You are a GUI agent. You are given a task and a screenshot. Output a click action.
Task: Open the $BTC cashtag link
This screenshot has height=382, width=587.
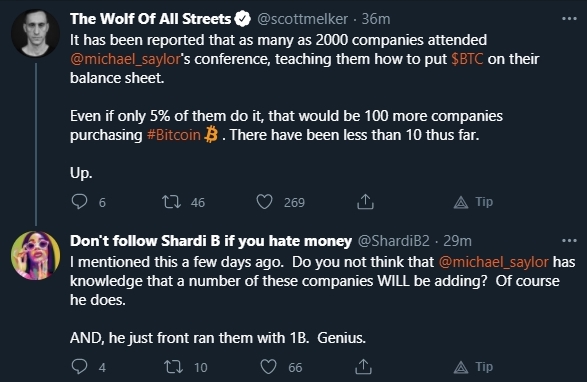click(x=467, y=59)
